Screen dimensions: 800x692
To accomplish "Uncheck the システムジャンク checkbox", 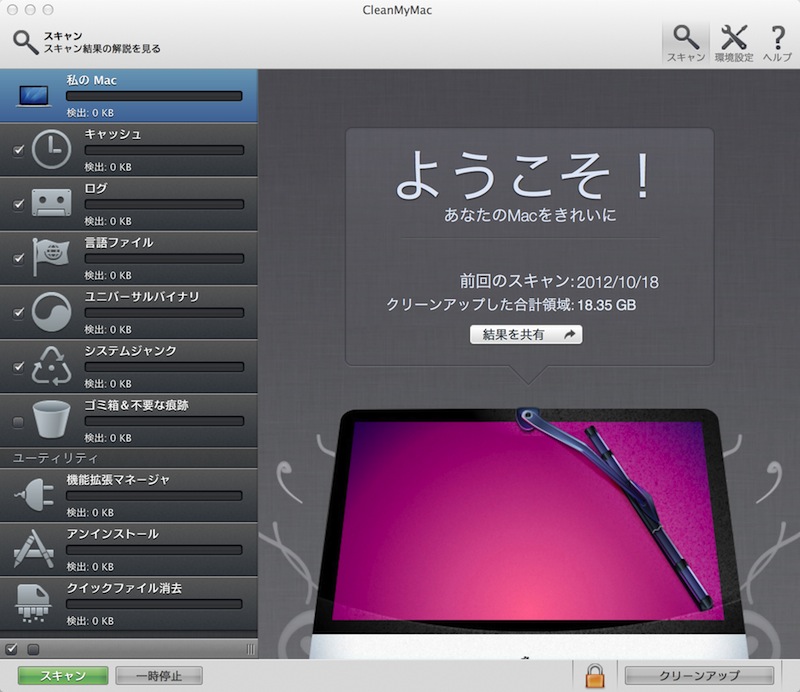I will [x=18, y=366].
